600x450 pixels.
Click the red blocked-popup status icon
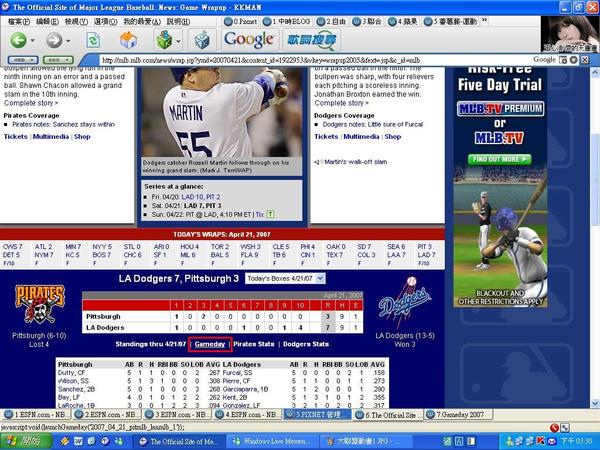(554, 427)
